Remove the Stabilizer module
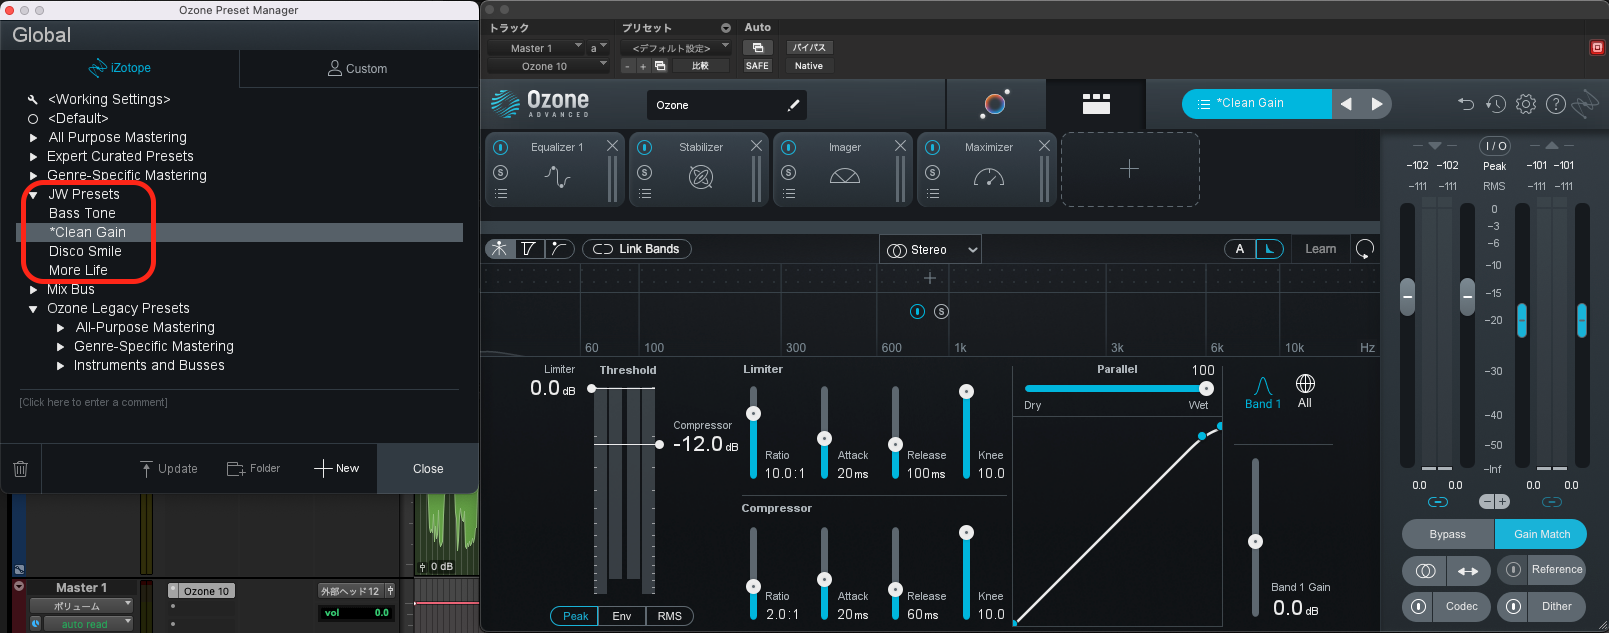This screenshot has height=633, width=1609. (x=757, y=146)
